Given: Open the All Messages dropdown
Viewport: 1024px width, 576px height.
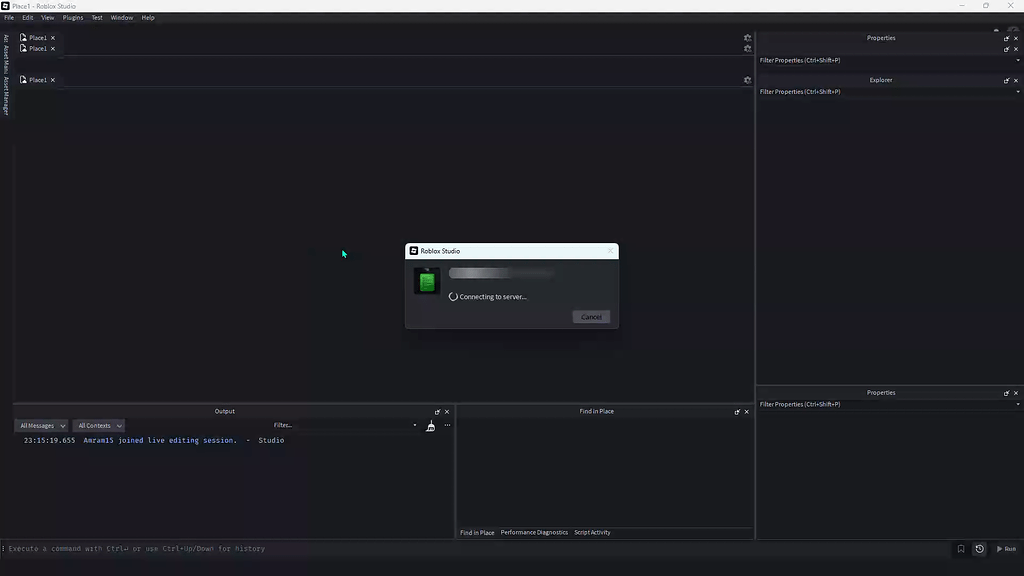Looking at the screenshot, I should click(x=41, y=426).
